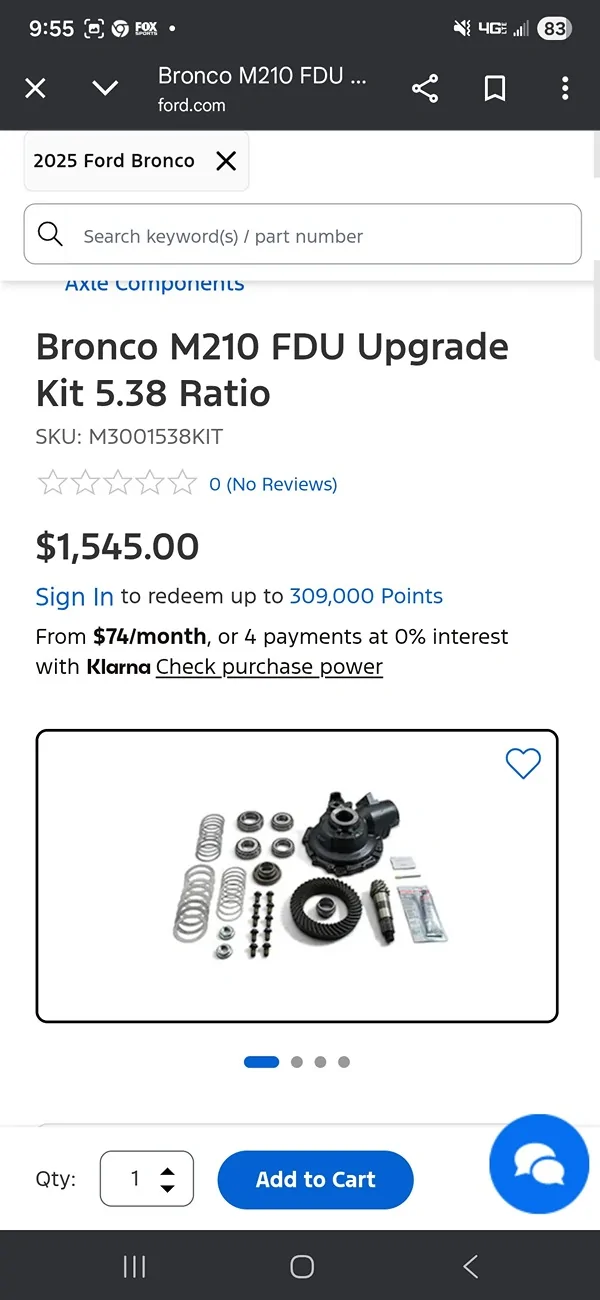Add the kit to your wishlist heart
Viewport: 600px width, 1300px height.
[523, 763]
